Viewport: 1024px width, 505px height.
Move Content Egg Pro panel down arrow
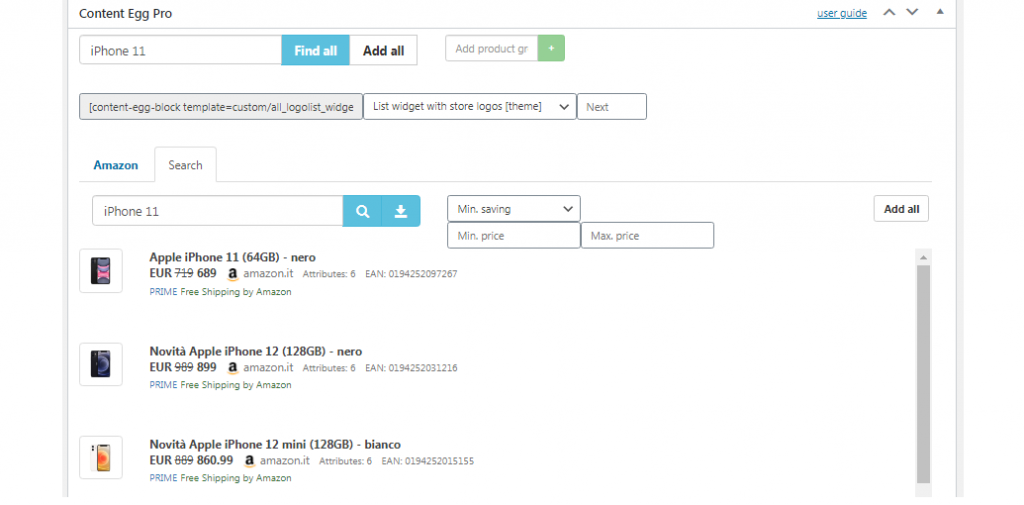pyautogui.click(x=912, y=12)
